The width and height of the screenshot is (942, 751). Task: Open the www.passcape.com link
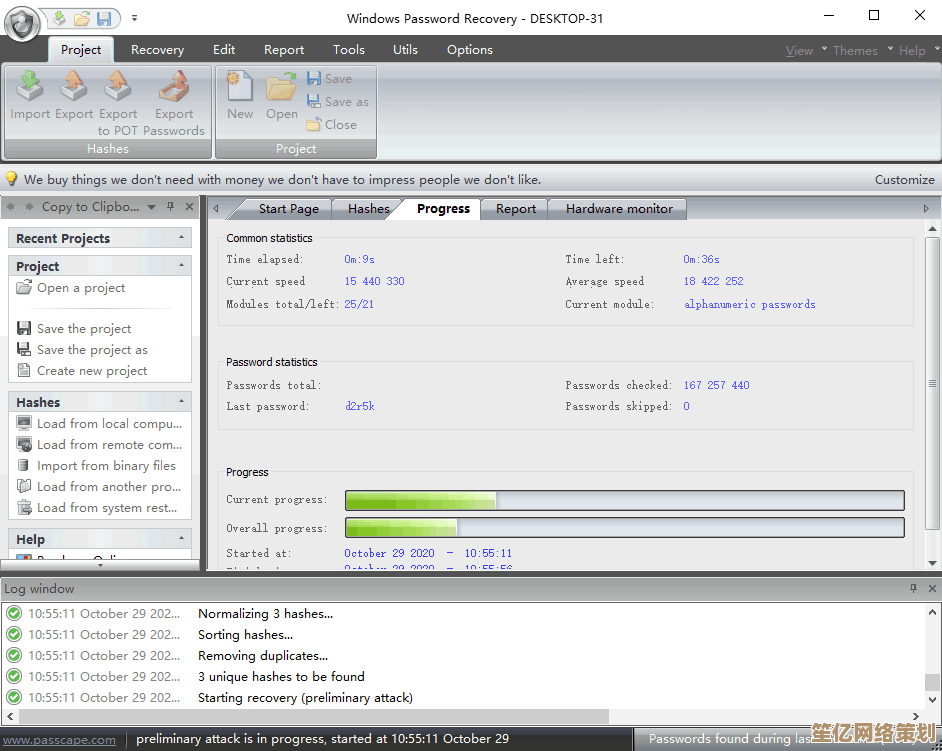click(x=59, y=739)
